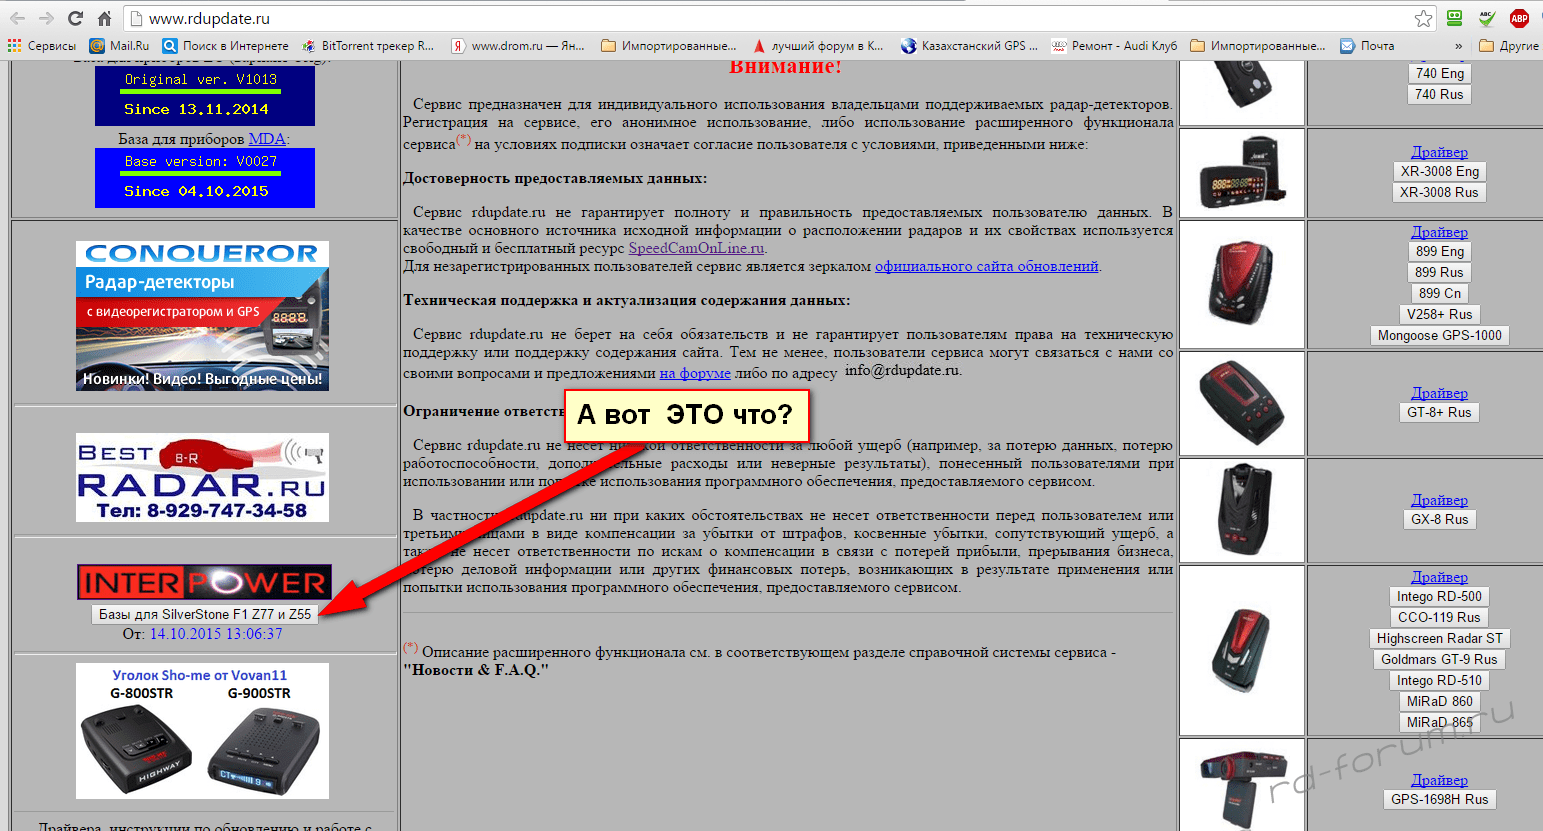This screenshot has height=831, width=1543.
Task: Open the BitTorrent трекер bookmark
Action: click(367, 46)
